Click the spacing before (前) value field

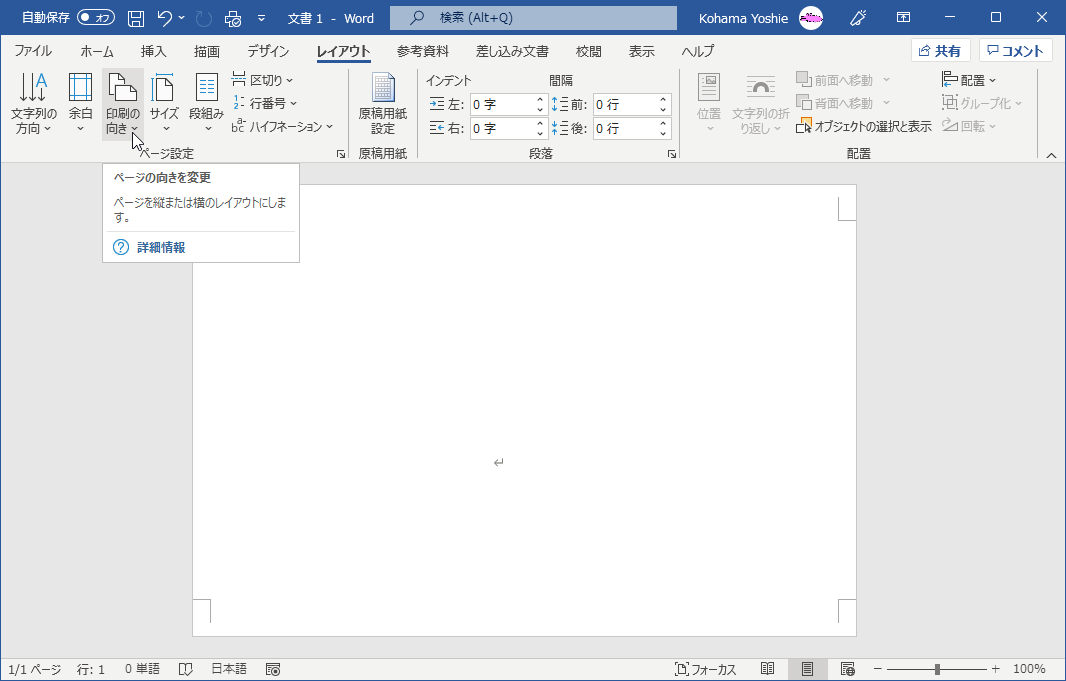pos(624,105)
